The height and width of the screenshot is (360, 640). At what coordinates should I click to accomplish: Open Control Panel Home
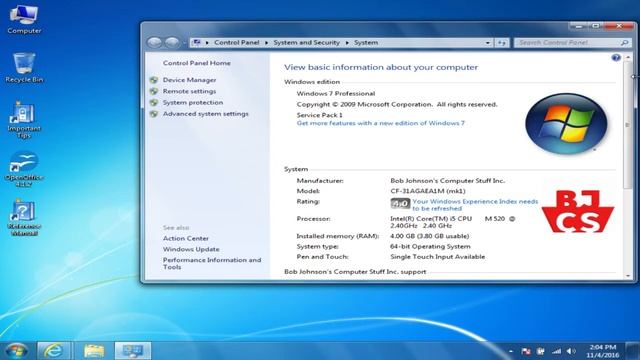click(x=197, y=63)
